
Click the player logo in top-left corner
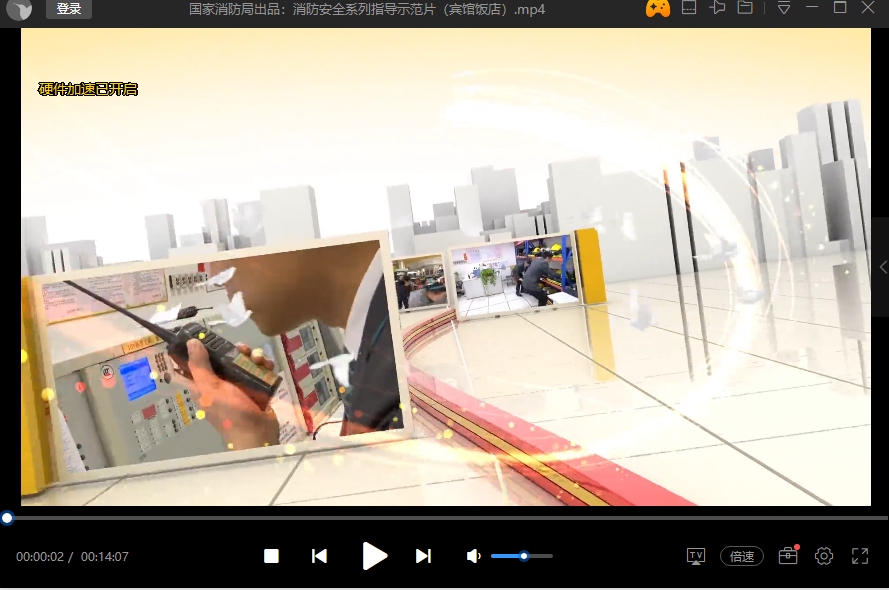pos(19,10)
